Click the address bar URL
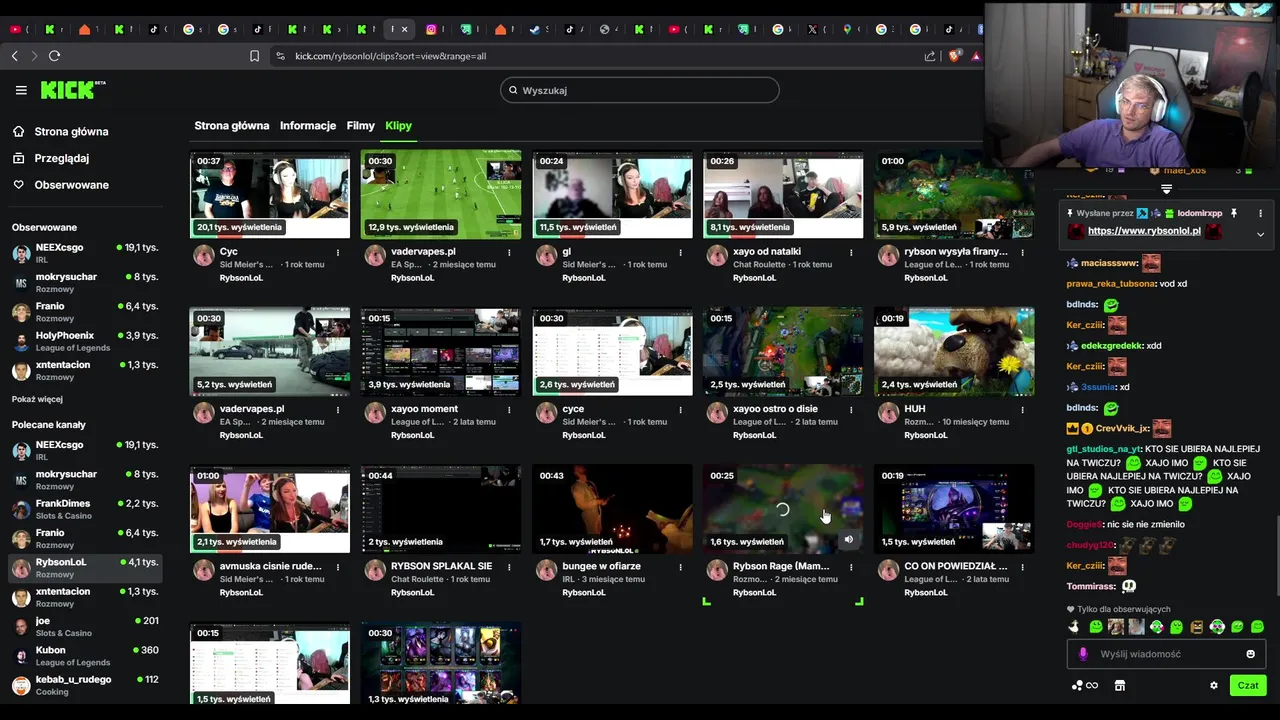This screenshot has width=1280, height=720. point(390,56)
